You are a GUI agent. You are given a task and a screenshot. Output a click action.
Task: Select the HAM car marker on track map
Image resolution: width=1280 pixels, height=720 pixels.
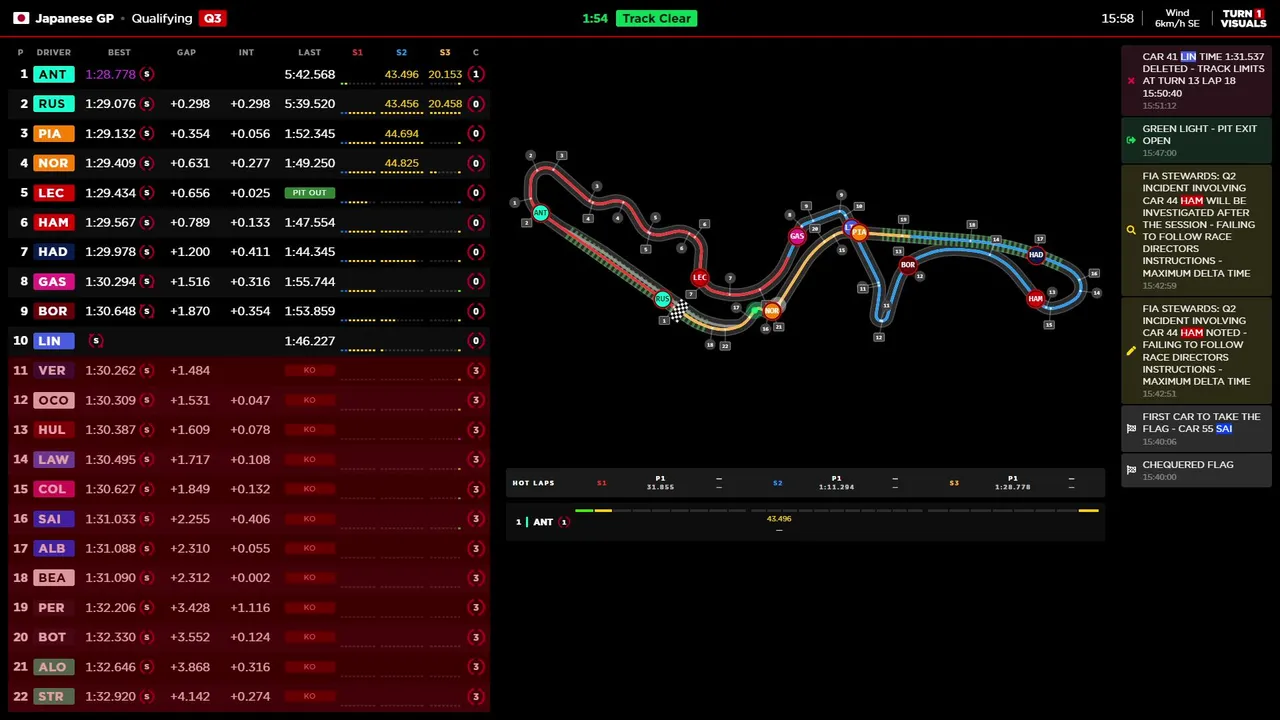pos(1035,298)
